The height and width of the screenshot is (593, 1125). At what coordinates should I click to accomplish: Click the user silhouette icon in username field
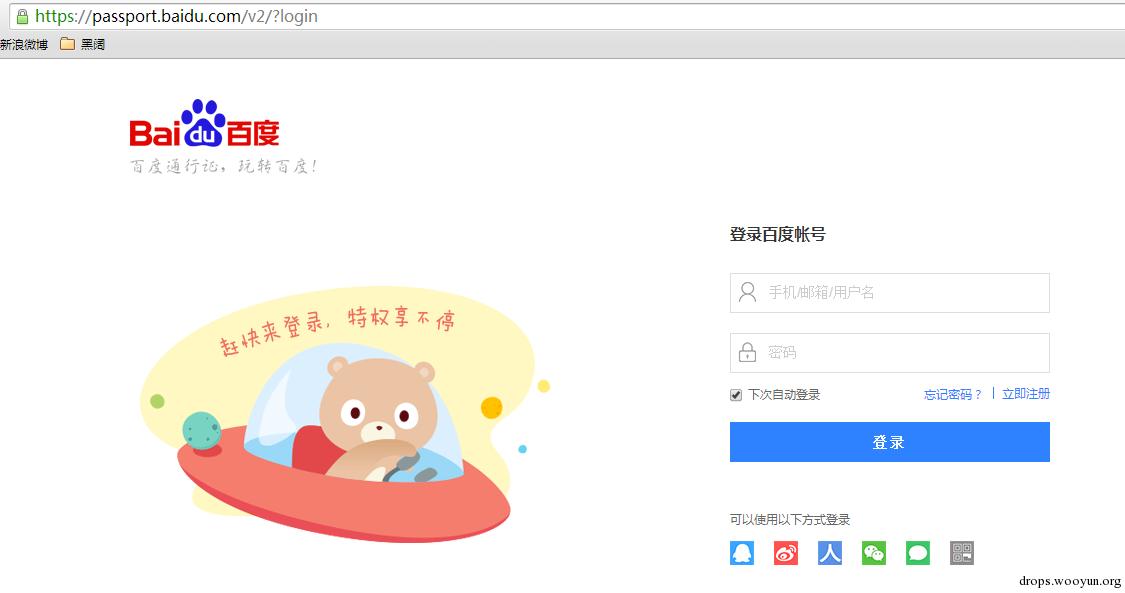coord(748,292)
